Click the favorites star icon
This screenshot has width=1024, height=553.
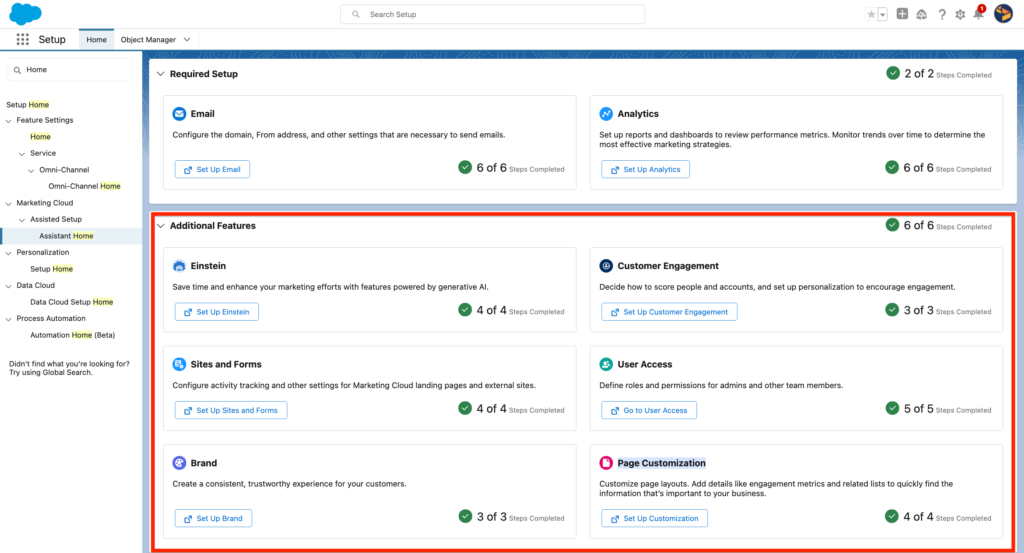[x=871, y=14]
